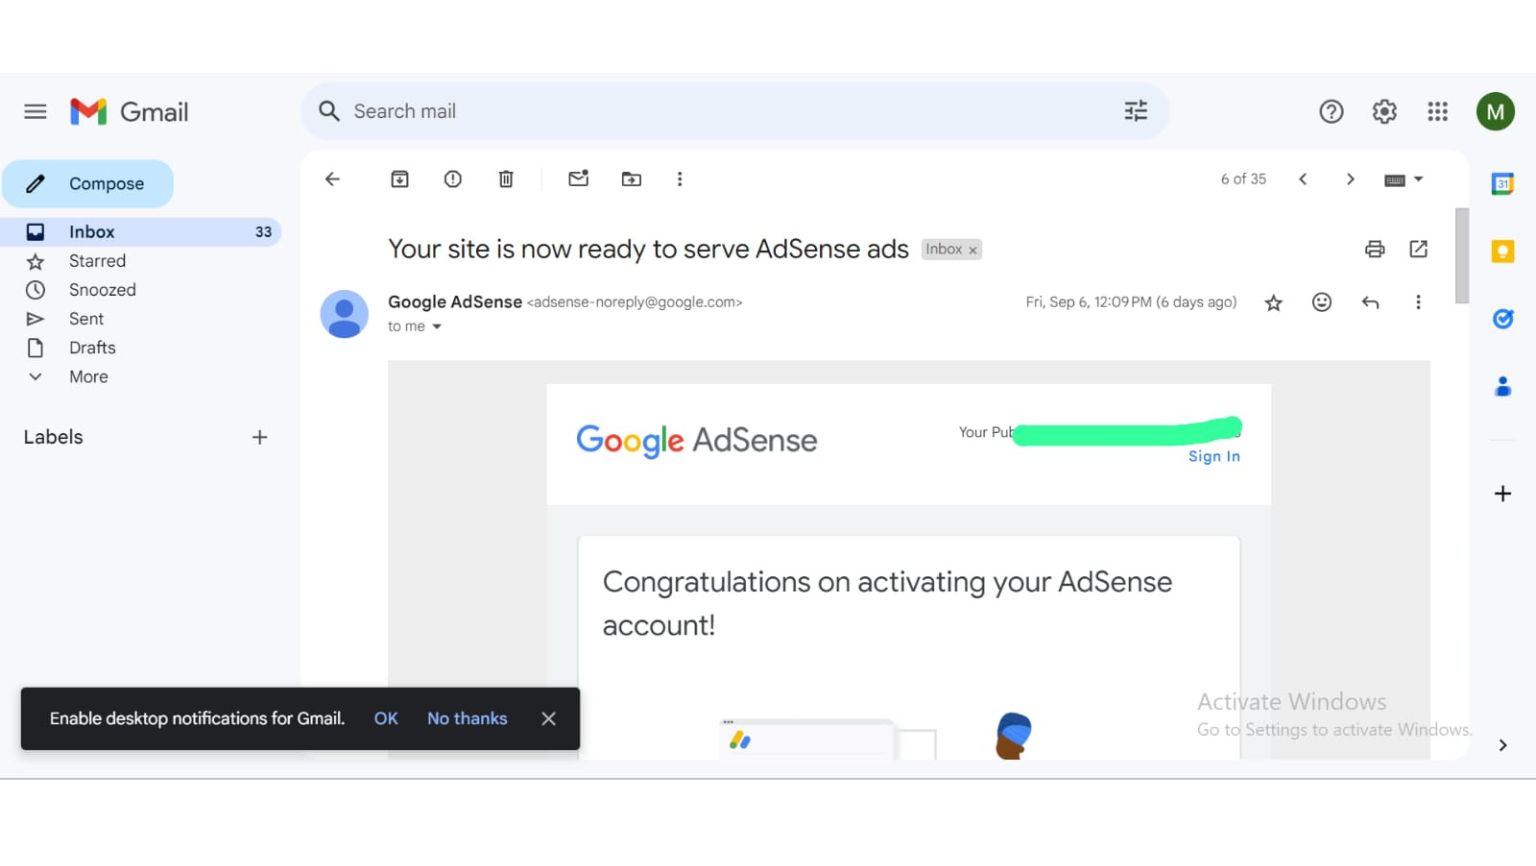Star this email
The image size is (1536, 866).
point(1273,303)
